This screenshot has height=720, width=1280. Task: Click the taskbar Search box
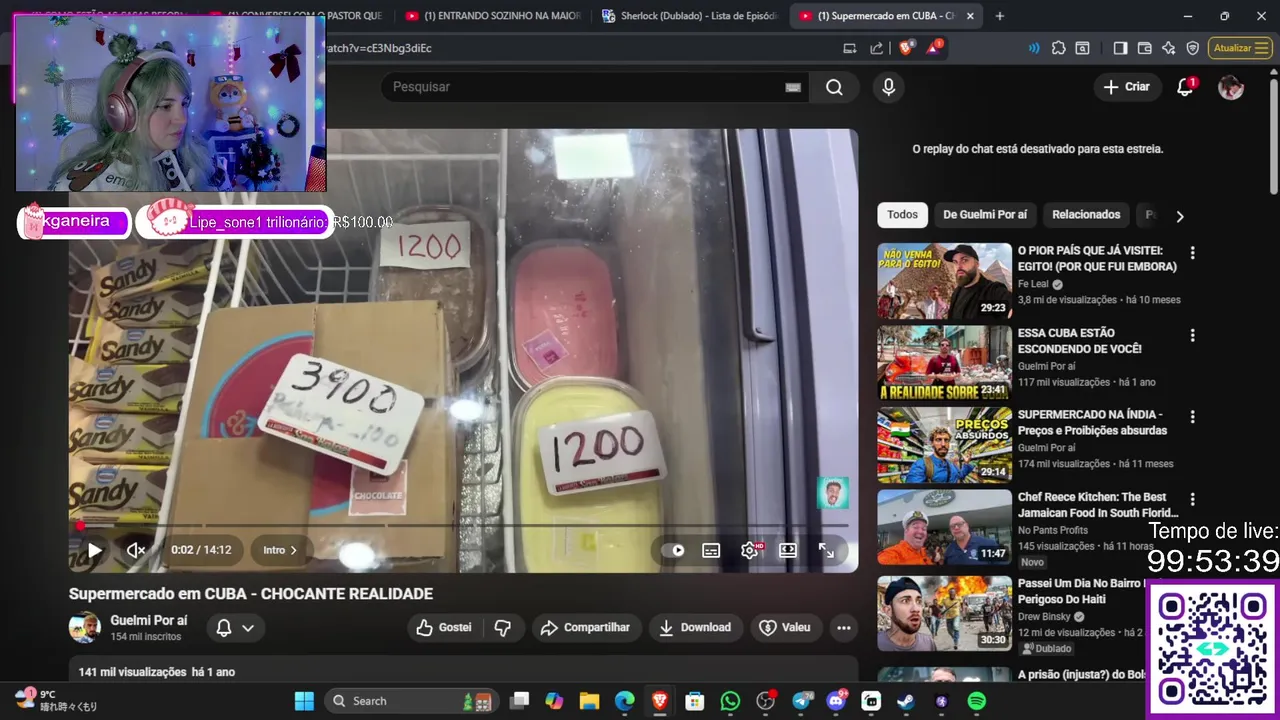[410, 701]
